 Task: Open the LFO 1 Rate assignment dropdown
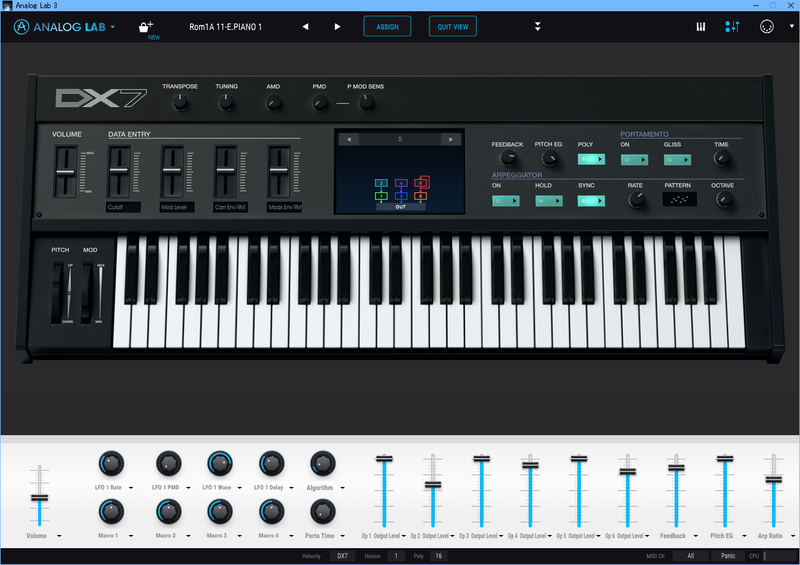(131, 488)
